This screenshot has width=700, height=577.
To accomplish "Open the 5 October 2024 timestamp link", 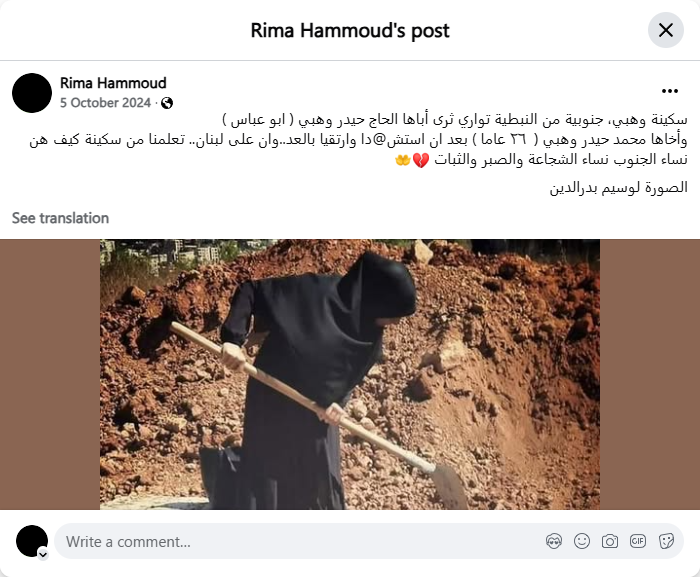I will [105, 103].
